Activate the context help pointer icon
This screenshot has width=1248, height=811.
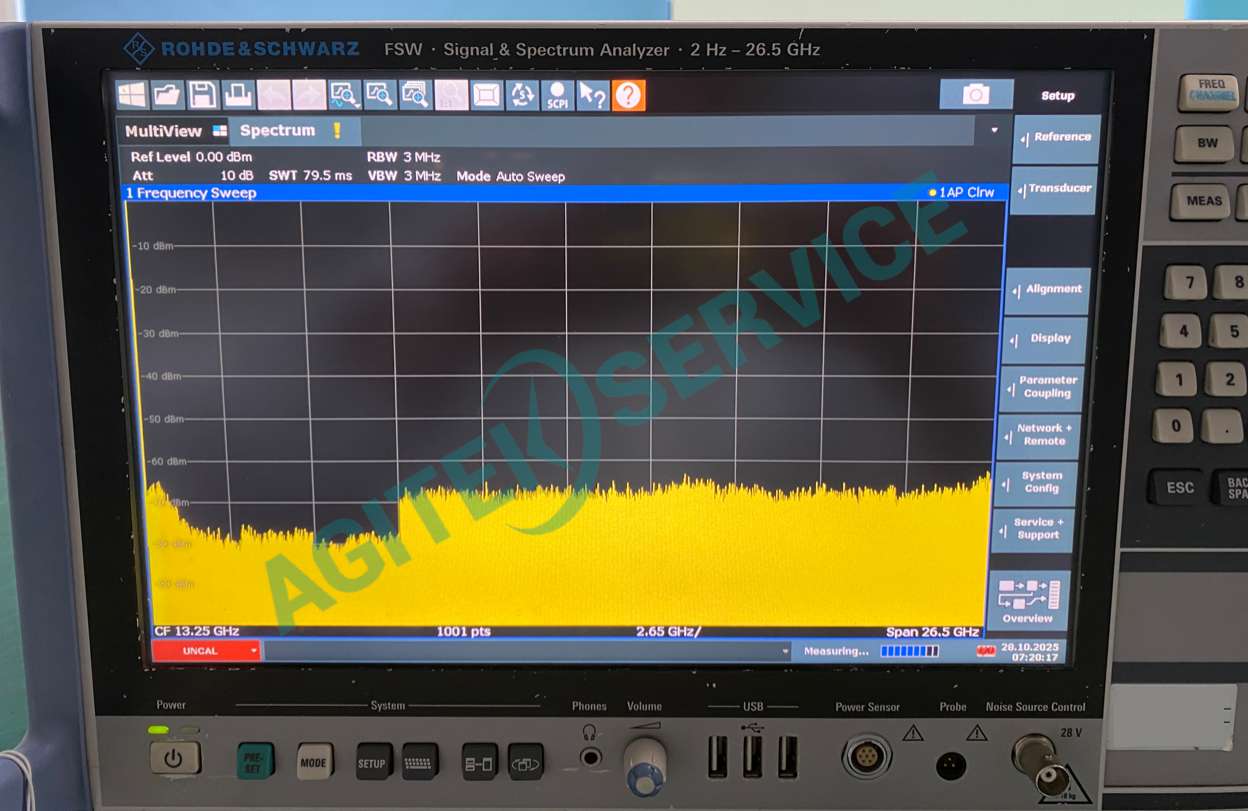(x=593, y=95)
